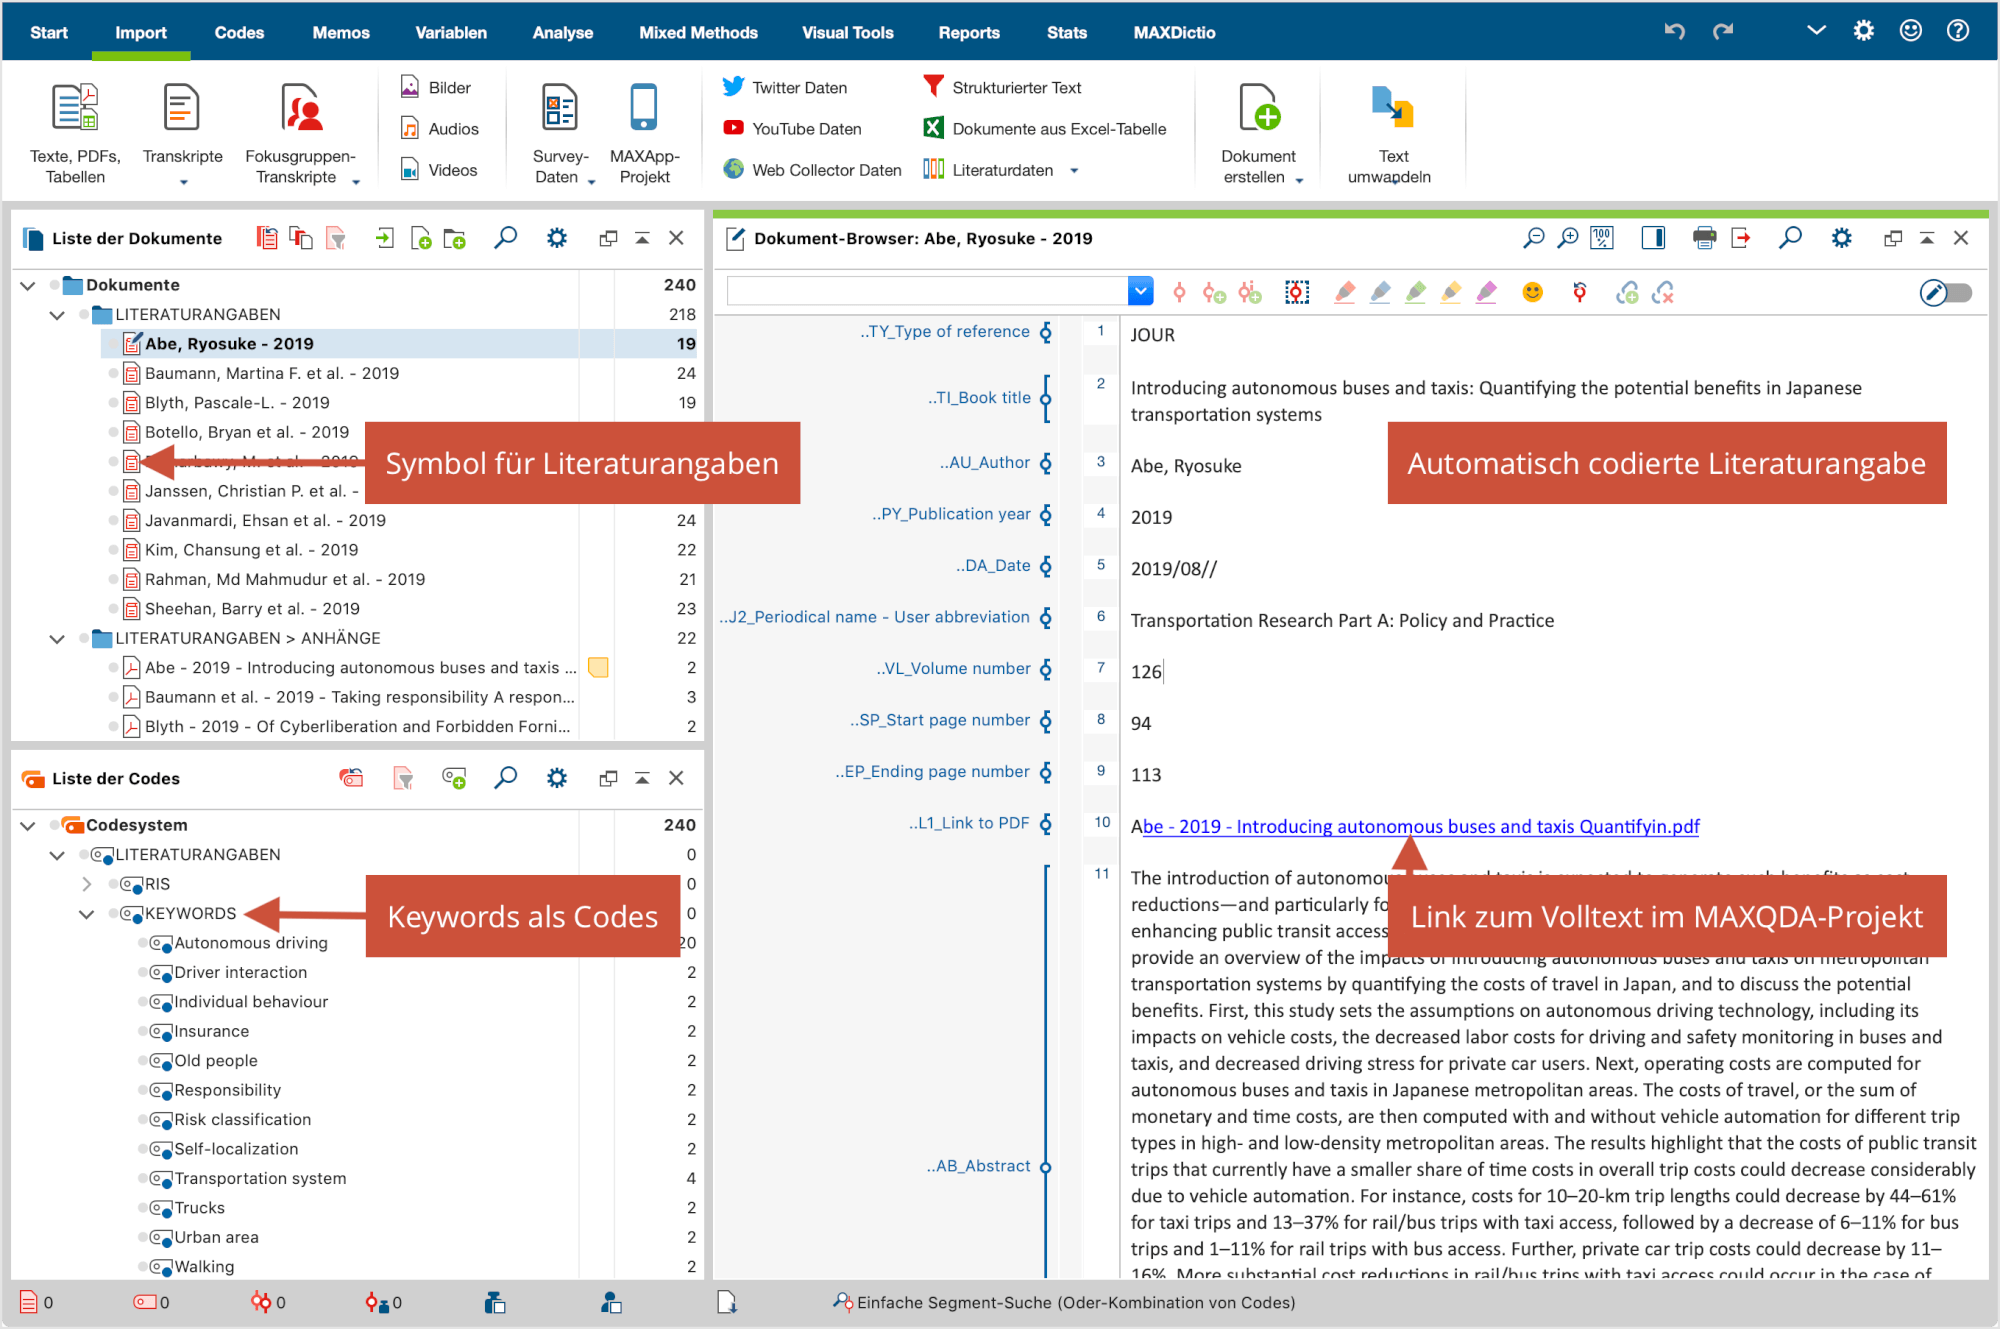Switch to the Start tab

49,32
